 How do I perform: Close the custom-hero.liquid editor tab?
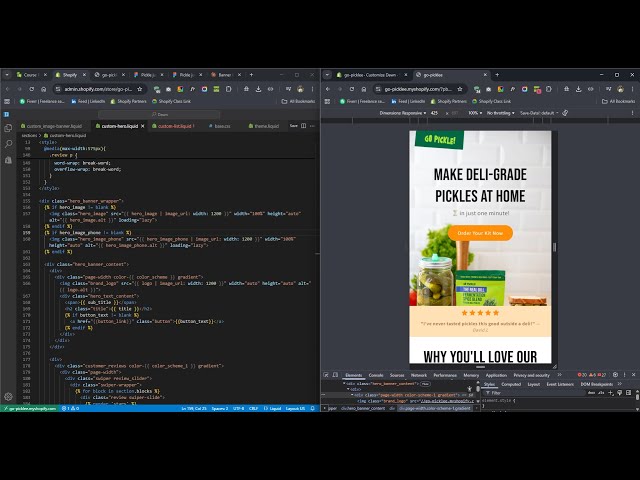point(142,126)
